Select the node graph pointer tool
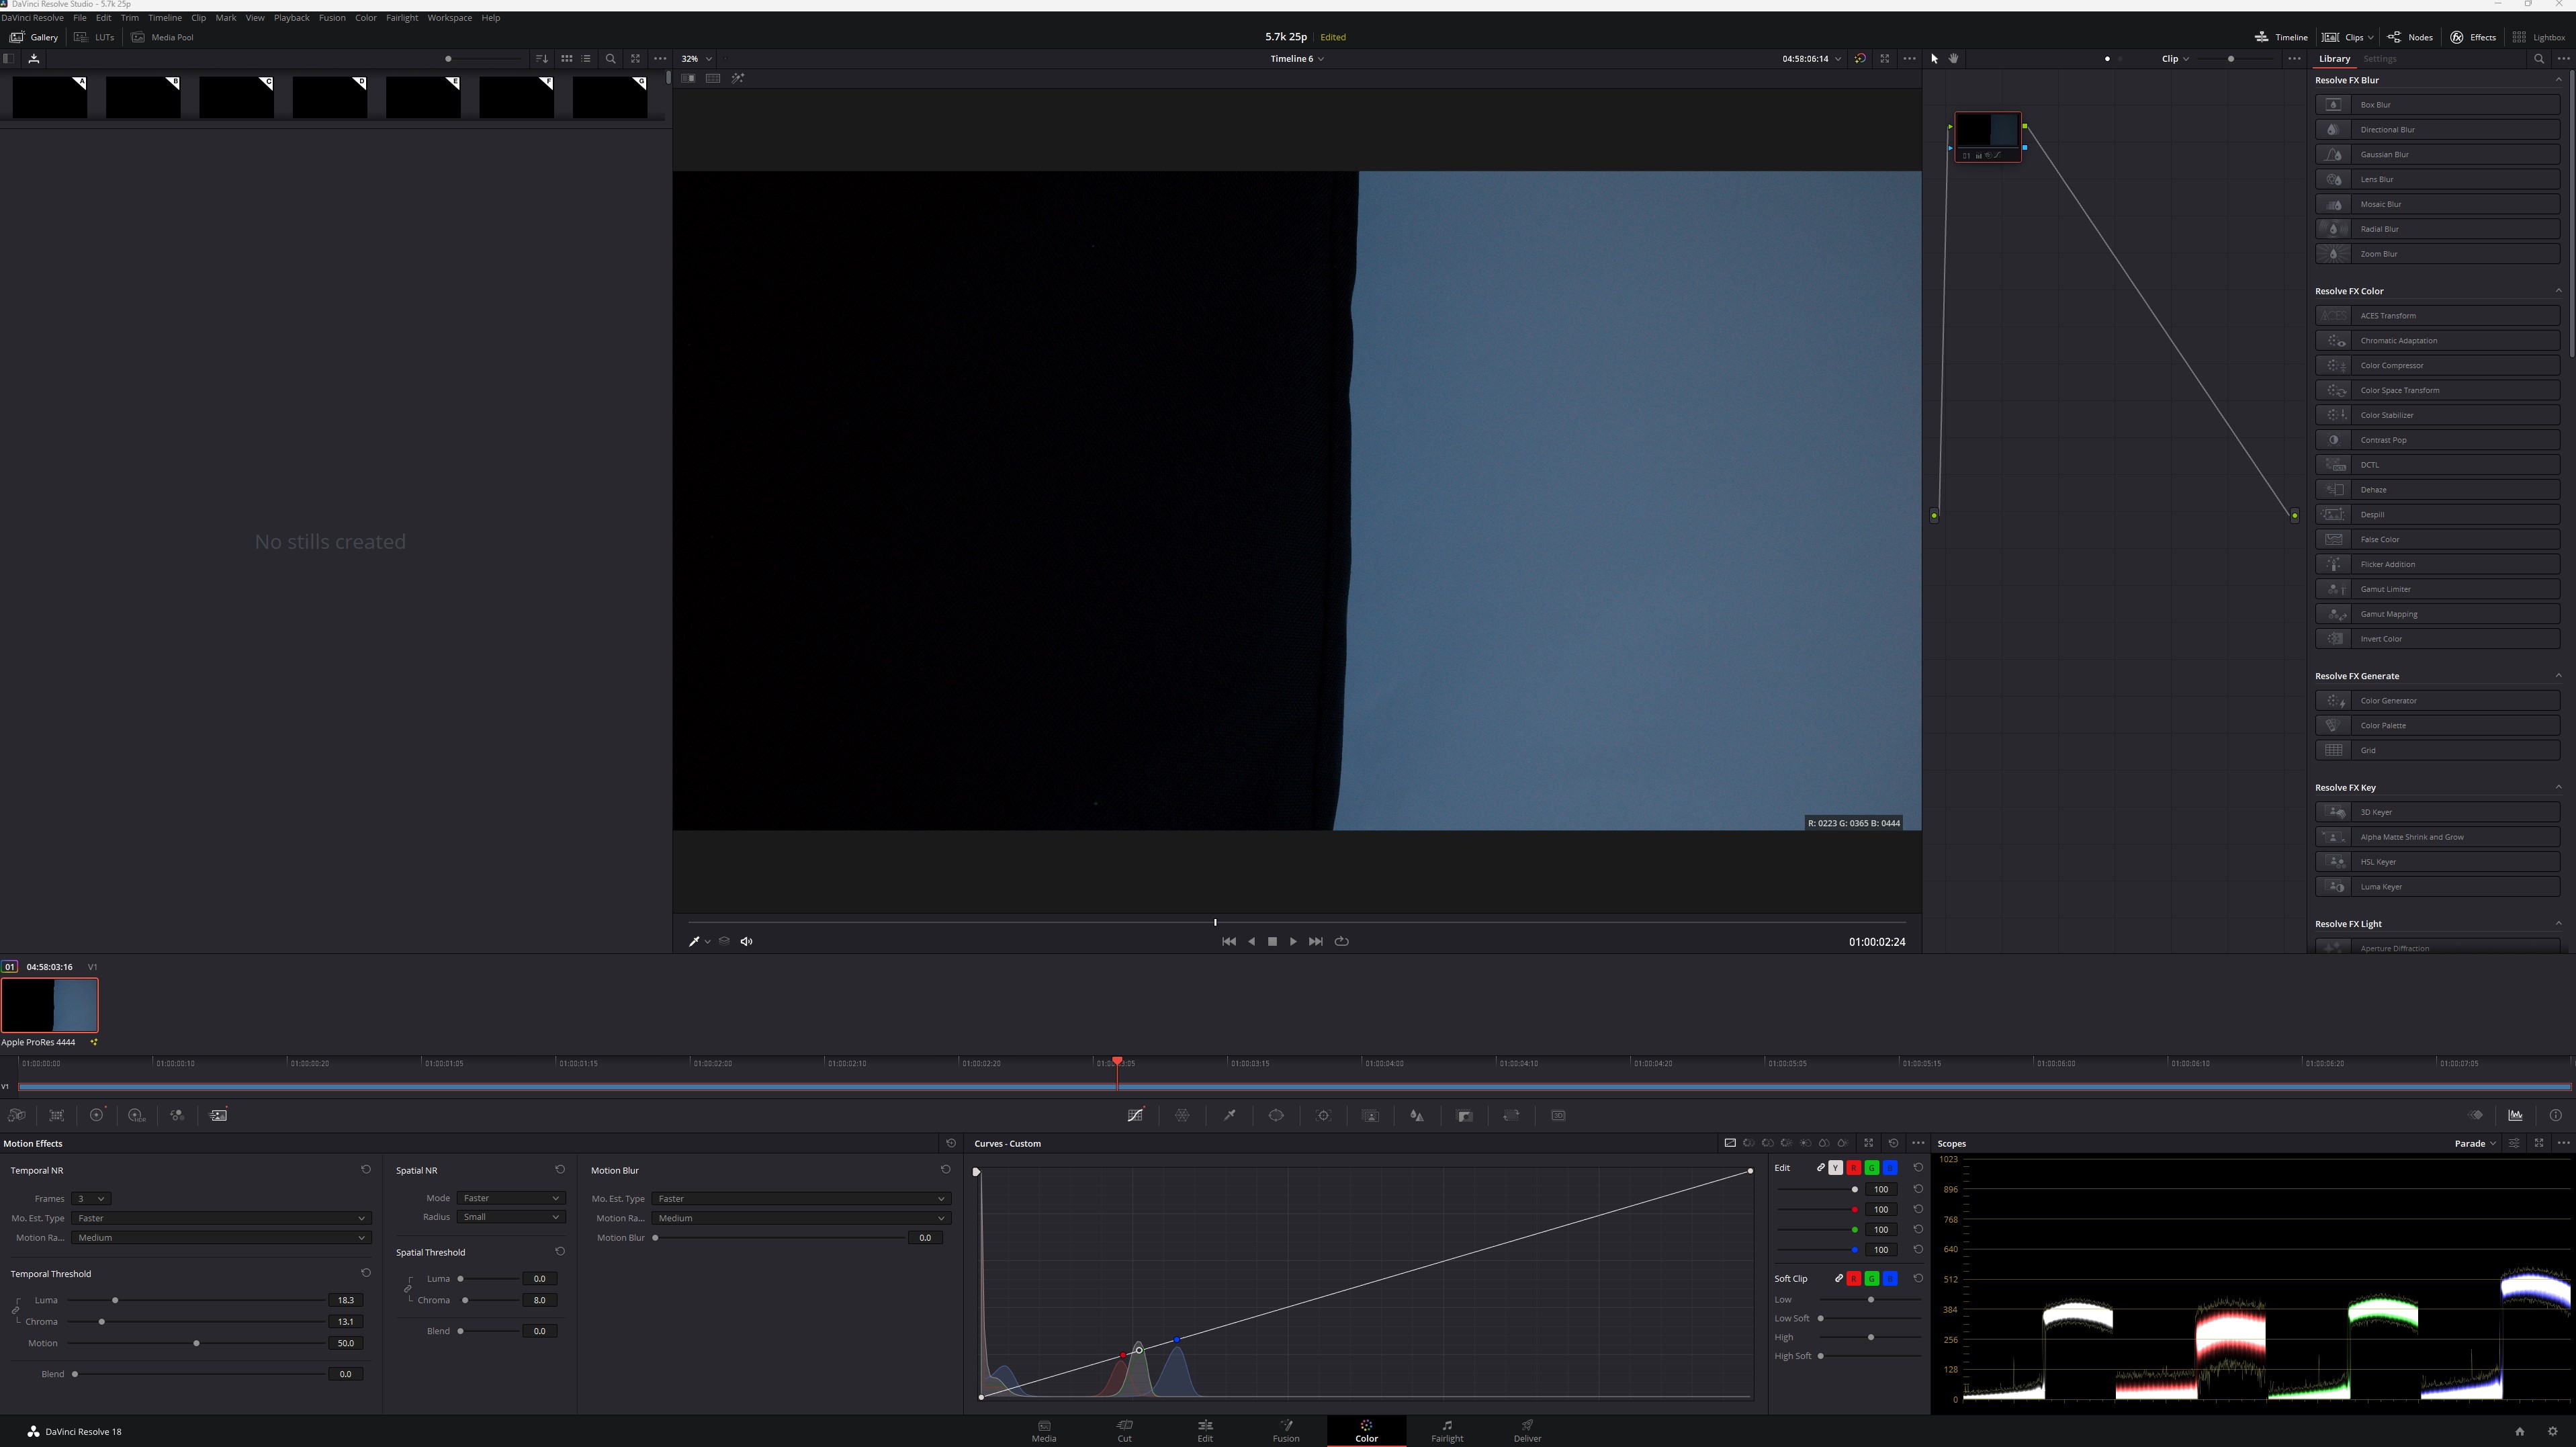Image resolution: width=2576 pixels, height=1447 pixels. pos(1934,58)
